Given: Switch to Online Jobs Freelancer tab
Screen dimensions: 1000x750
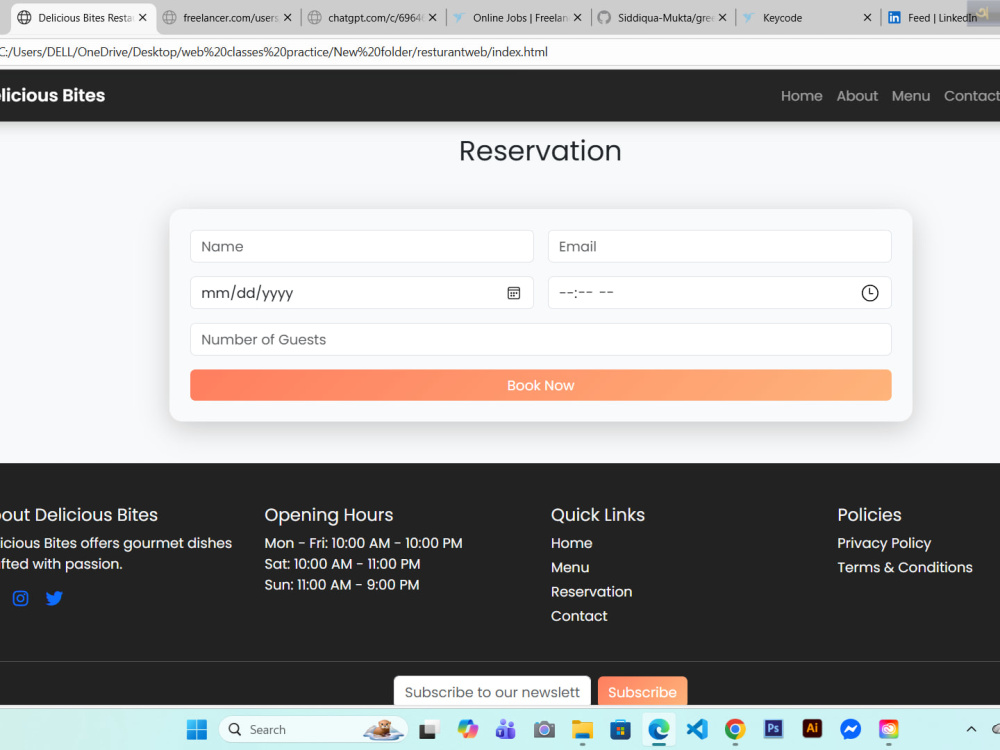Looking at the screenshot, I should 518,18.
